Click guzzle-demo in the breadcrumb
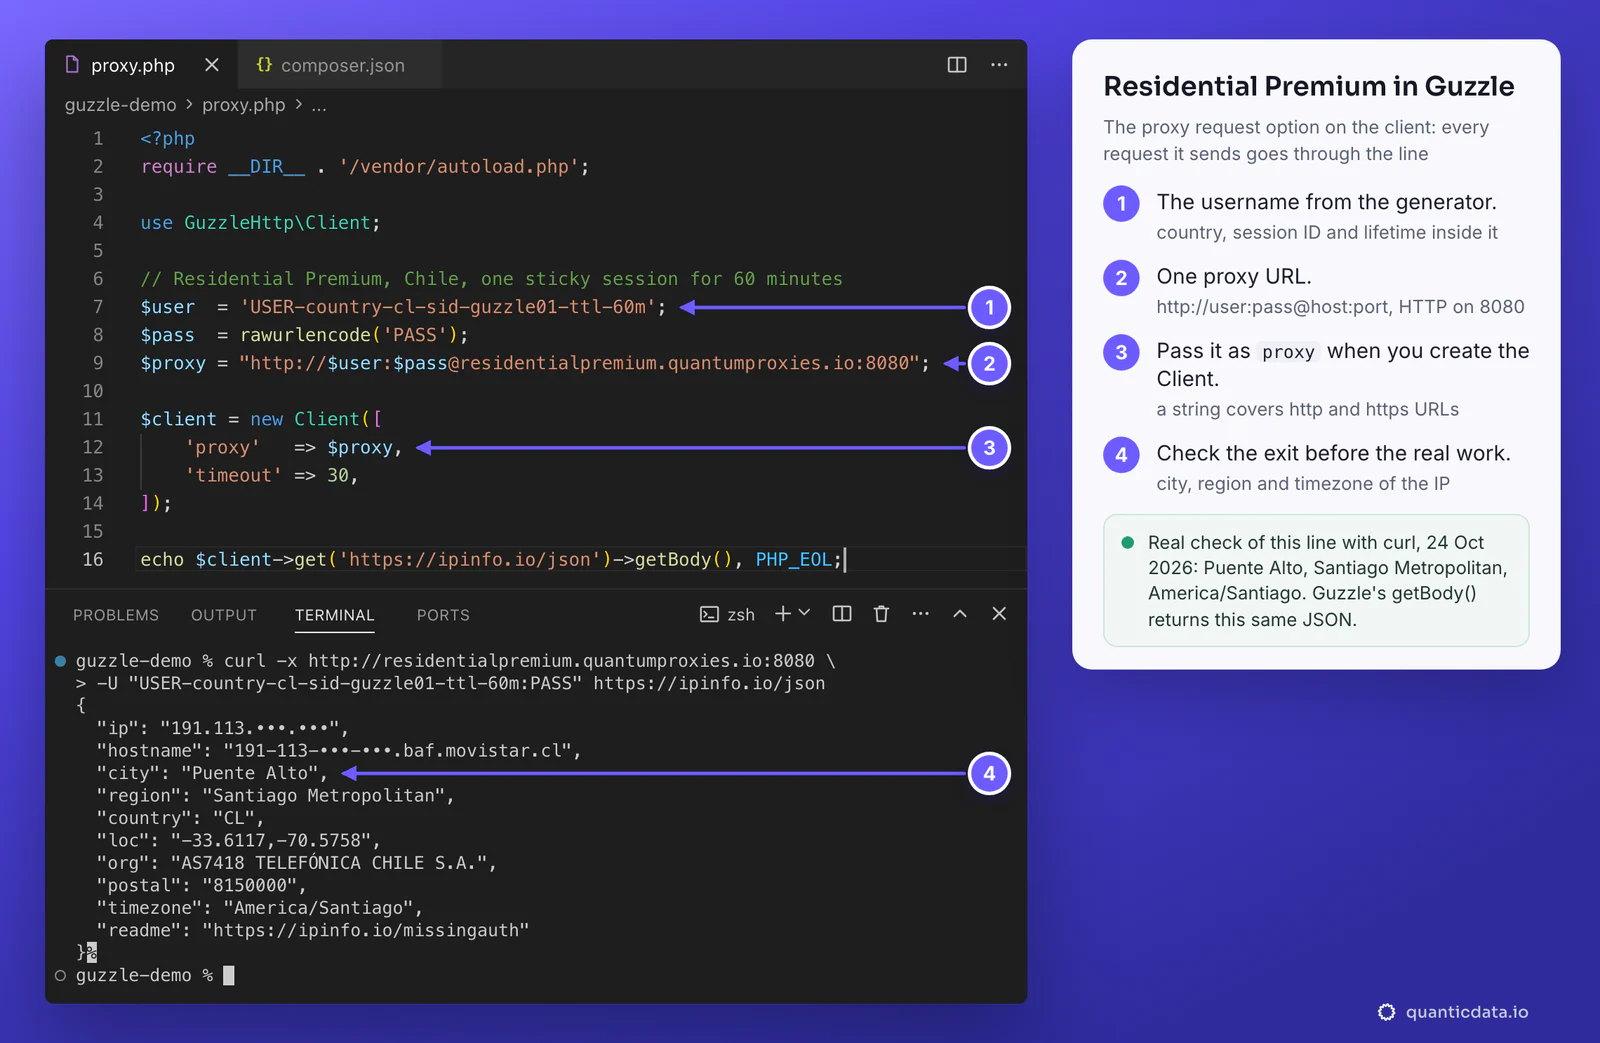Viewport: 1600px width, 1043px height. click(120, 105)
